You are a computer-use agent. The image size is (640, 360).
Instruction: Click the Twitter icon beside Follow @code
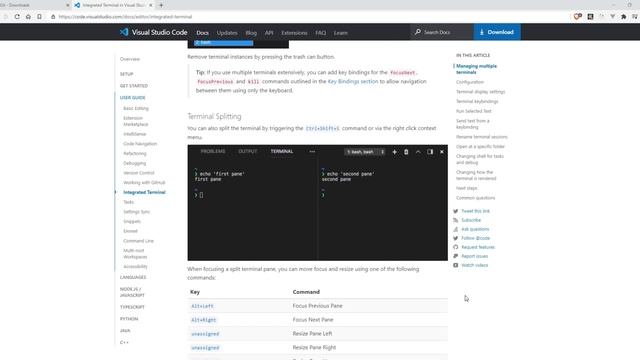click(456, 238)
